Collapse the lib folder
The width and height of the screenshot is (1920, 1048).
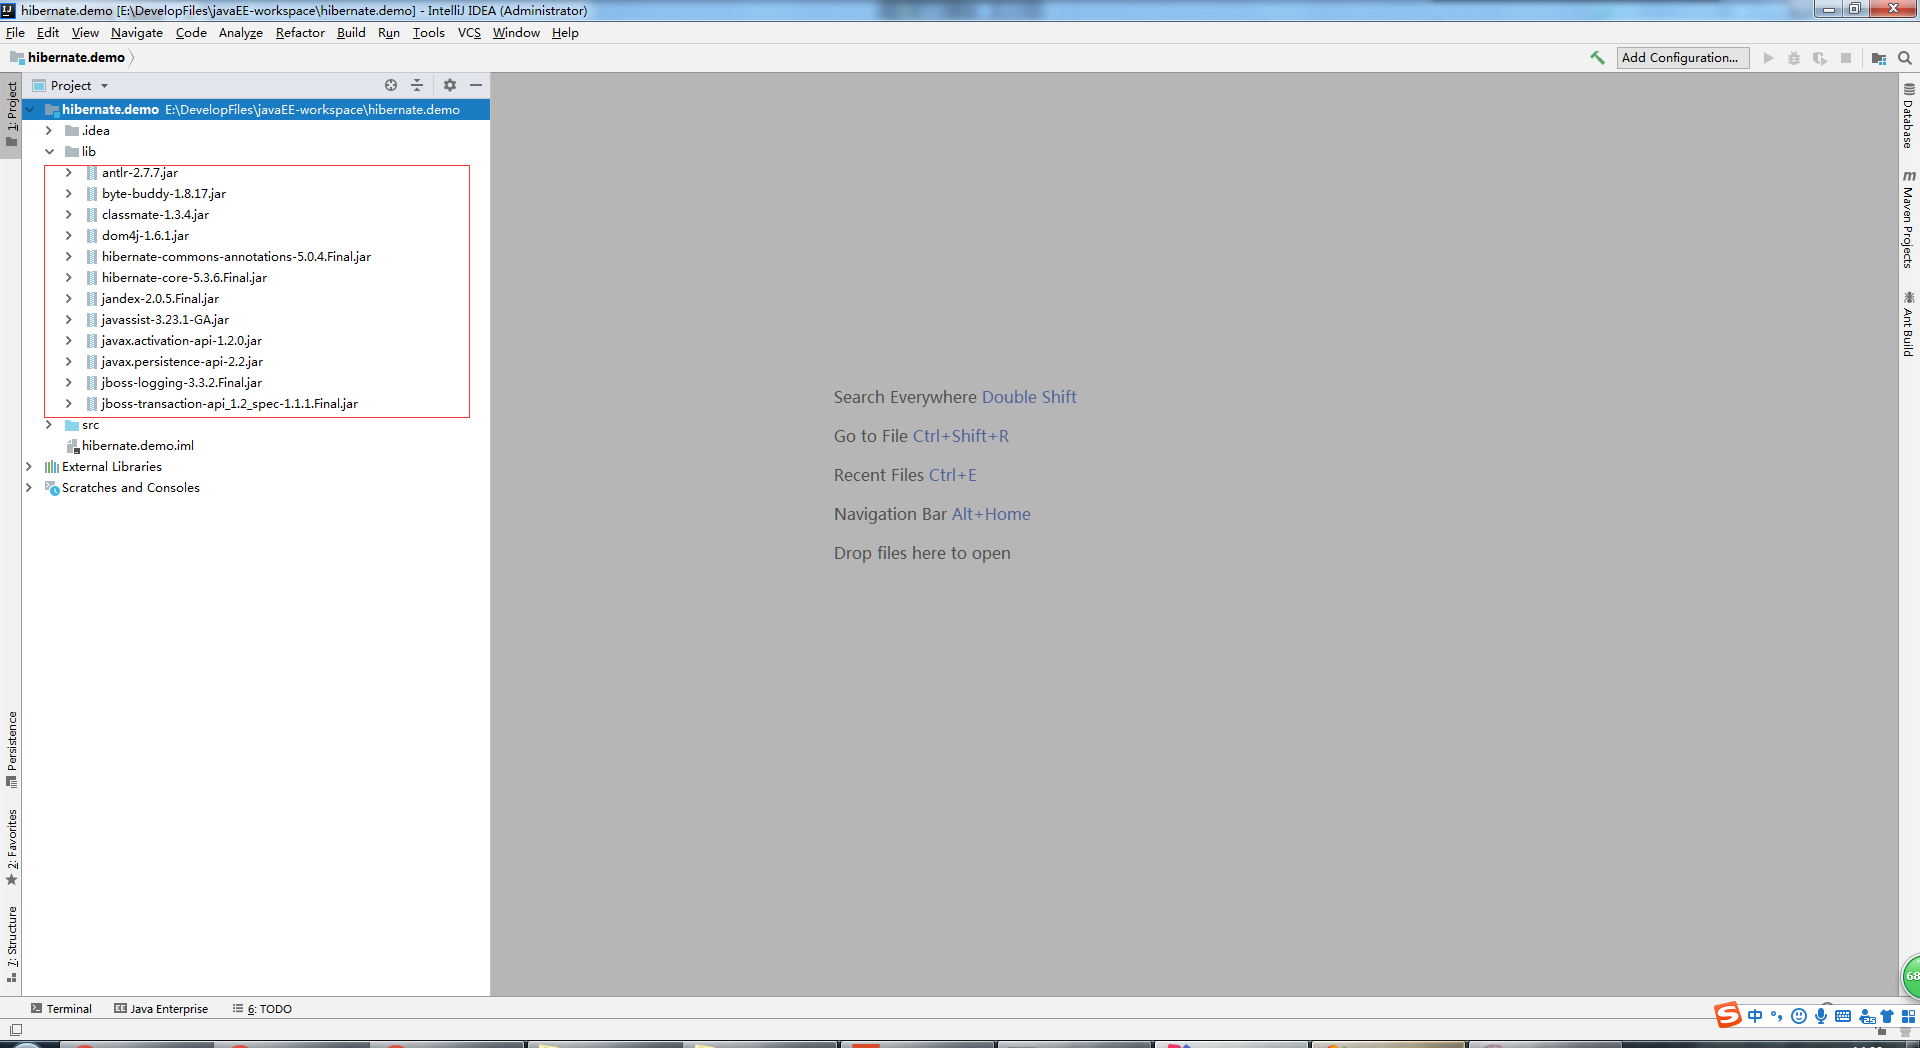tap(49, 152)
